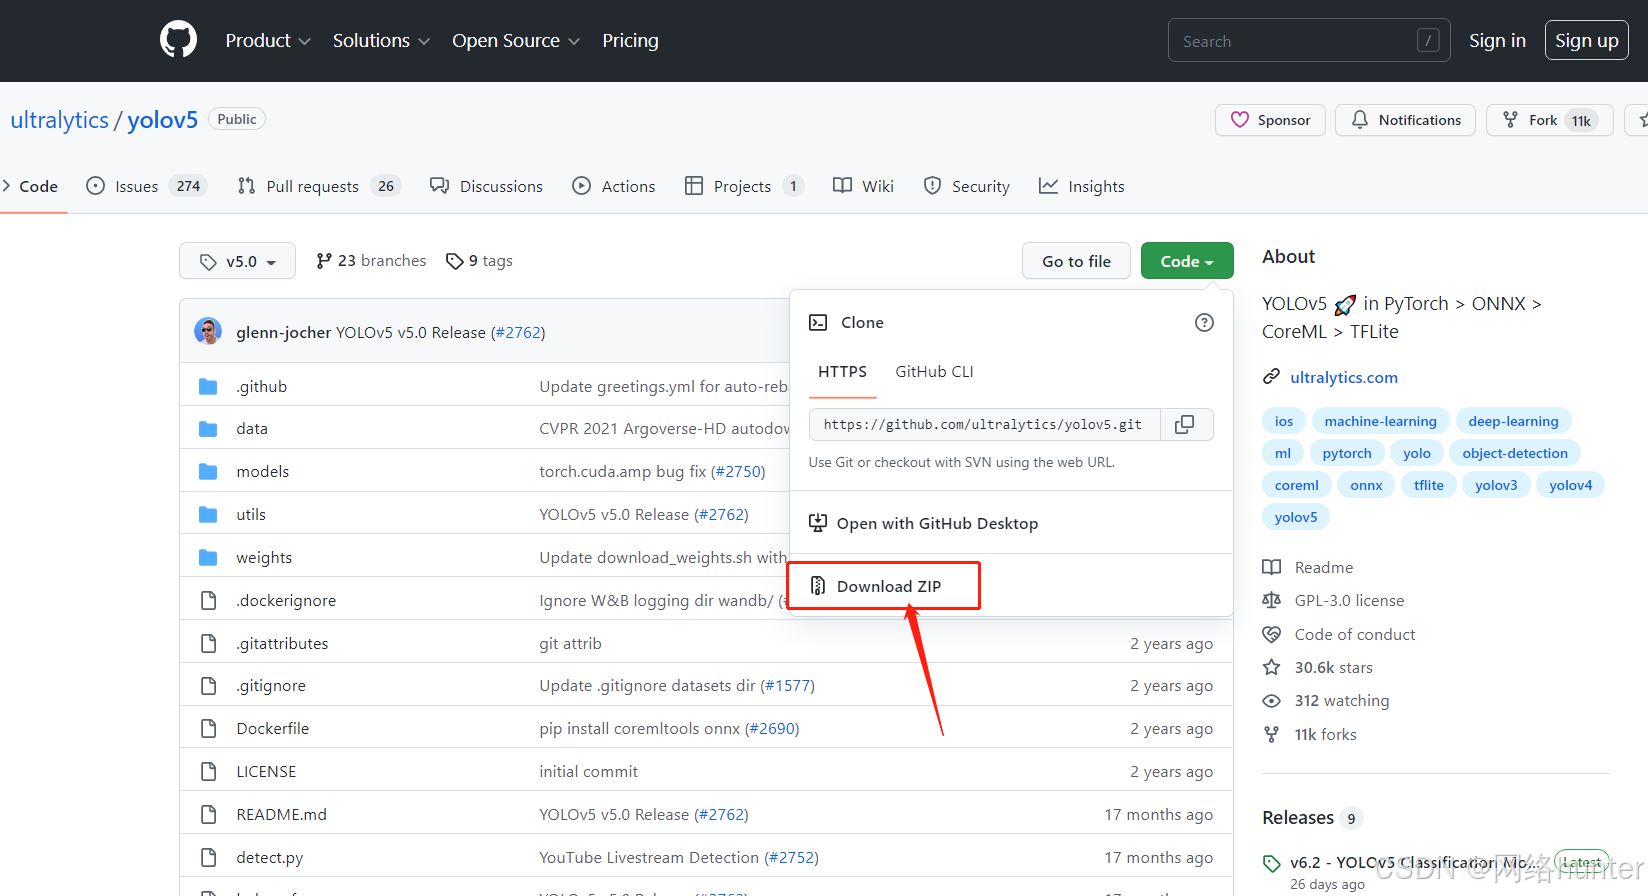Image resolution: width=1648 pixels, height=896 pixels.
Task: Click the Download ZIP file icon
Action: 818,586
